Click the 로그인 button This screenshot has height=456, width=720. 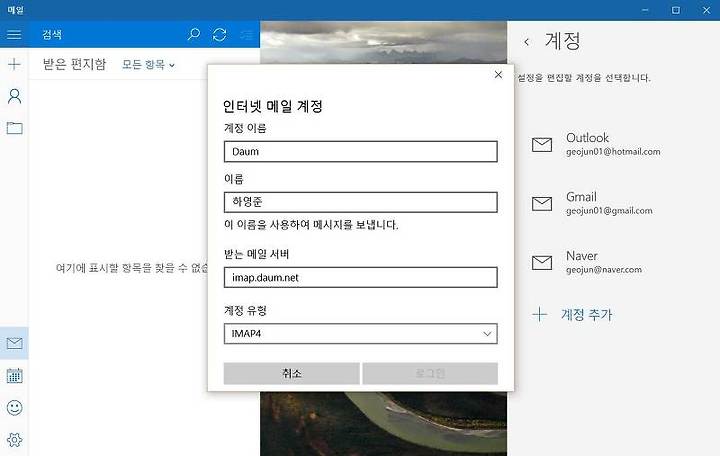(430, 373)
